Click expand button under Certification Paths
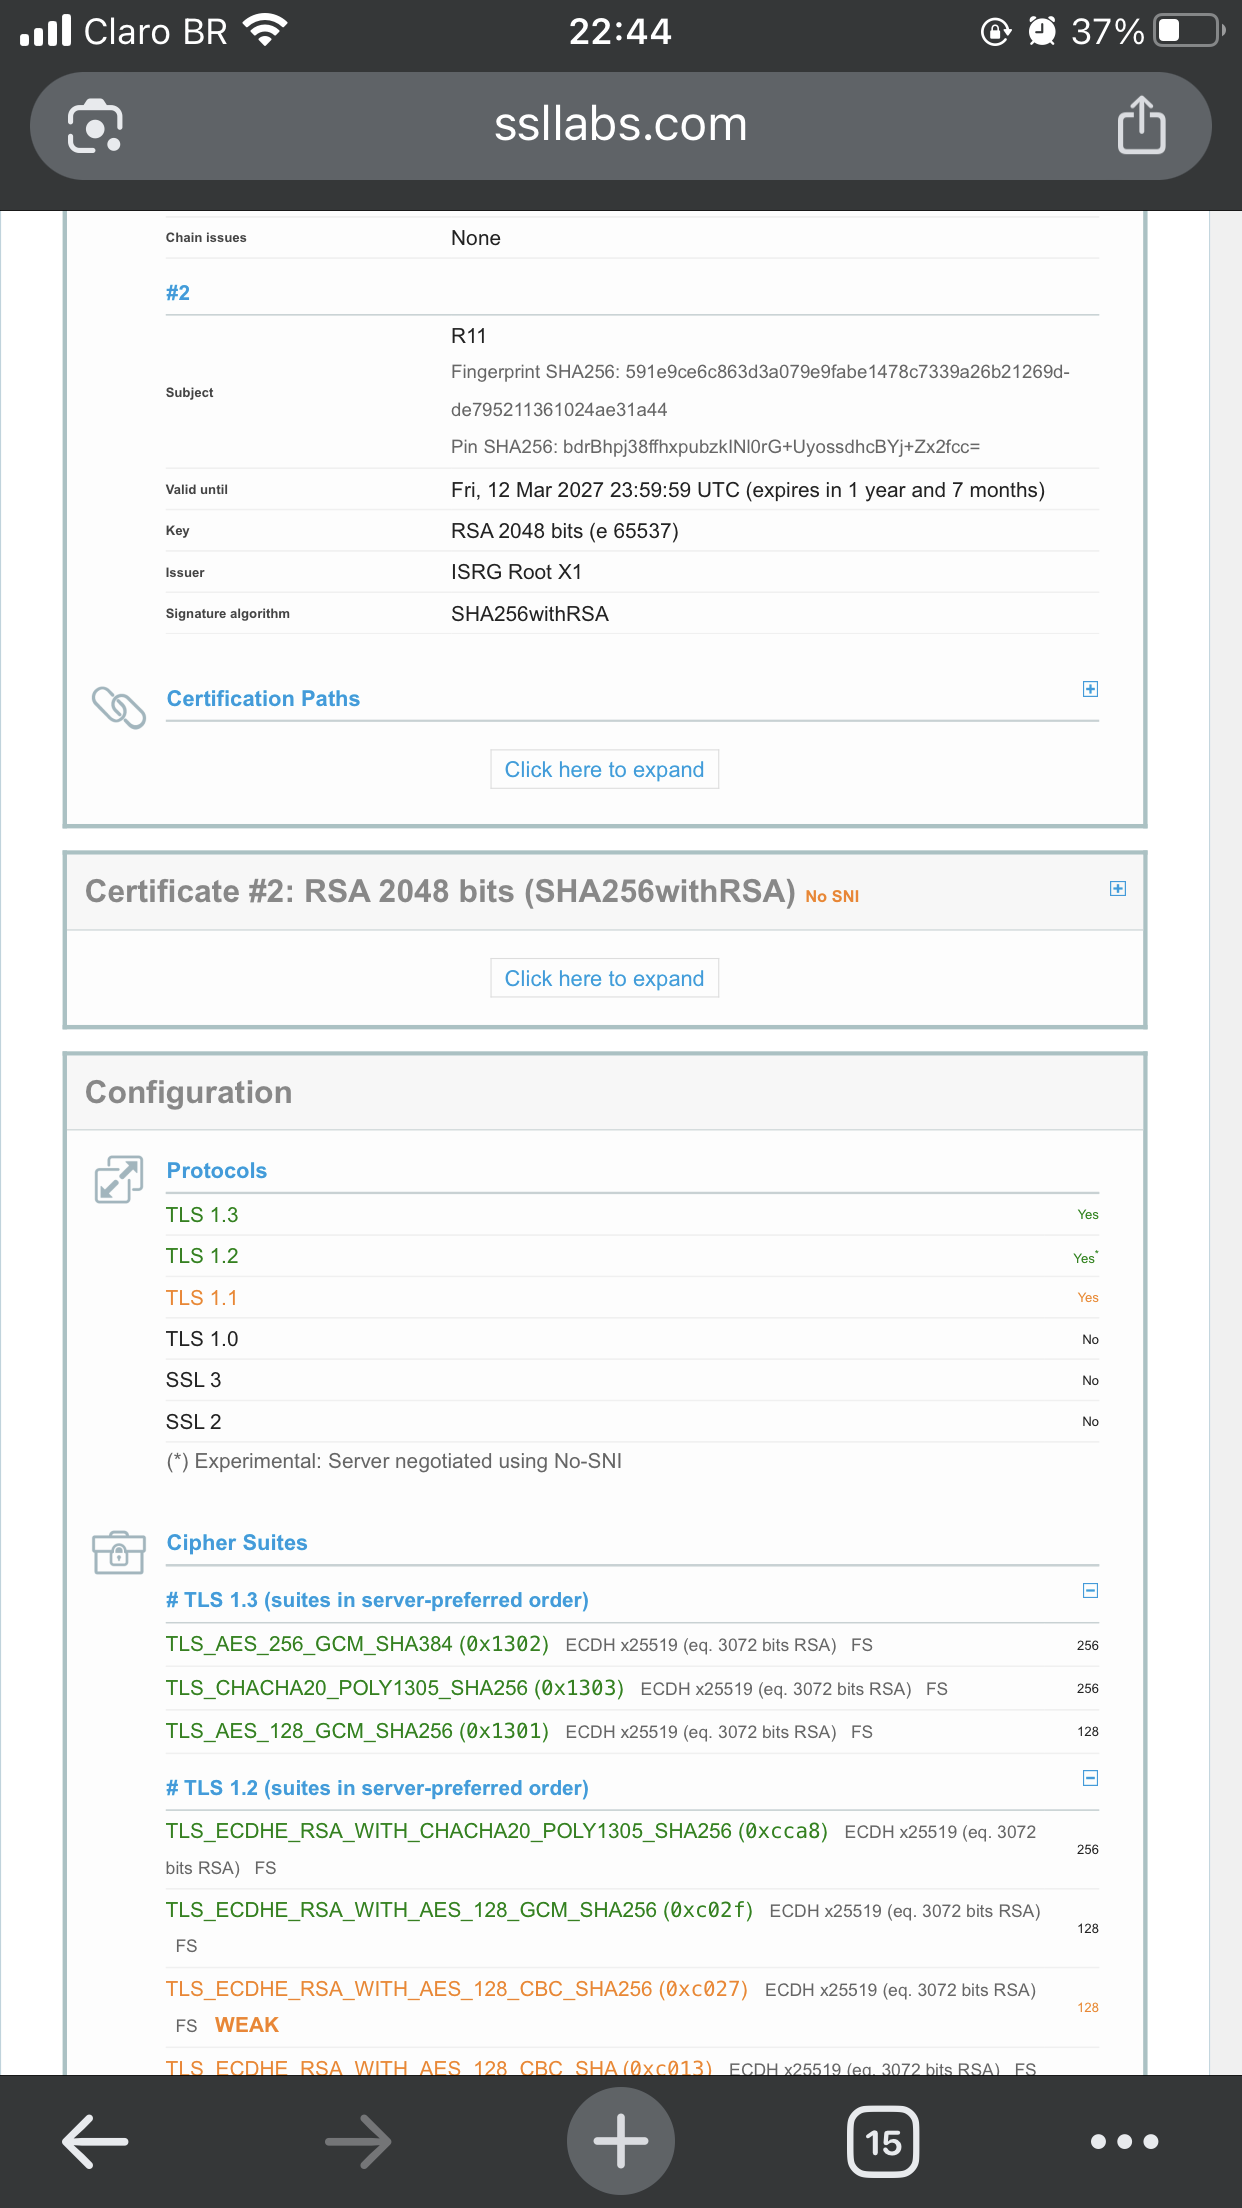This screenshot has width=1242, height=2208. (x=604, y=769)
